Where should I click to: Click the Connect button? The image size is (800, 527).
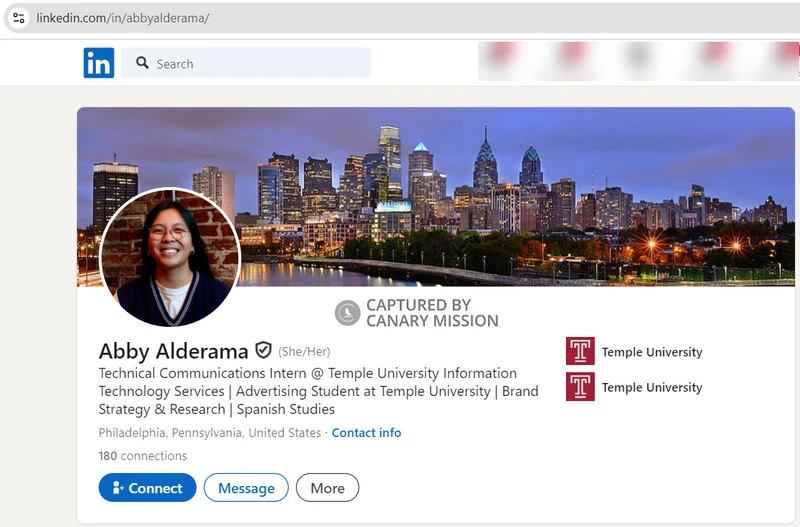[147, 488]
